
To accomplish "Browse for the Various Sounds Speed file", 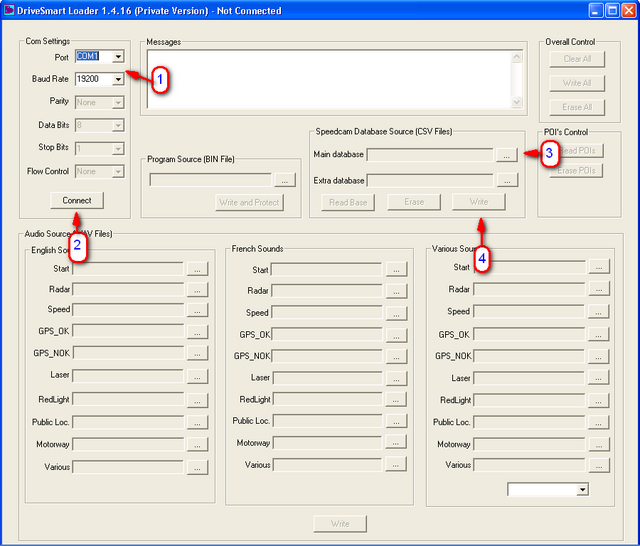I will click(598, 311).
